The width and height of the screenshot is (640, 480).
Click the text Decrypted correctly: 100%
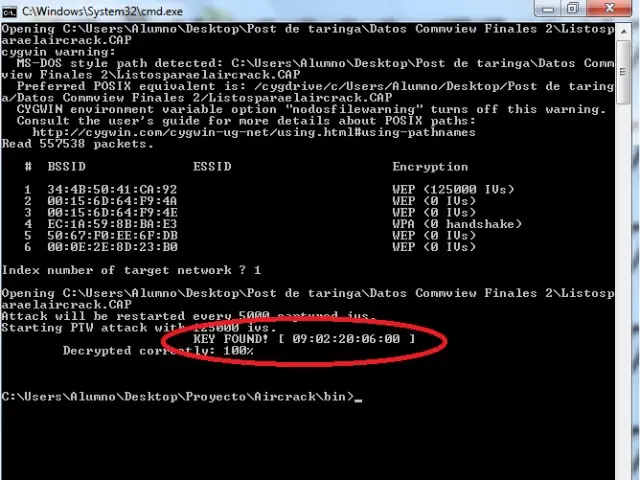tap(158, 351)
